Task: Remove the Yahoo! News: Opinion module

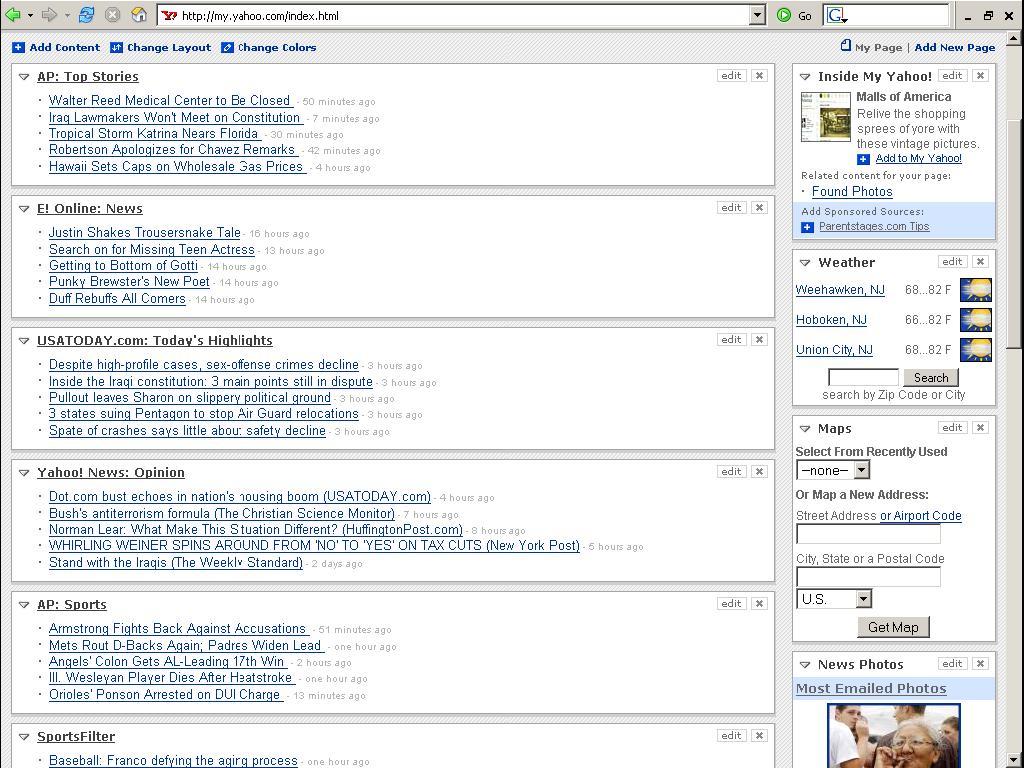Action: [759, 472]
